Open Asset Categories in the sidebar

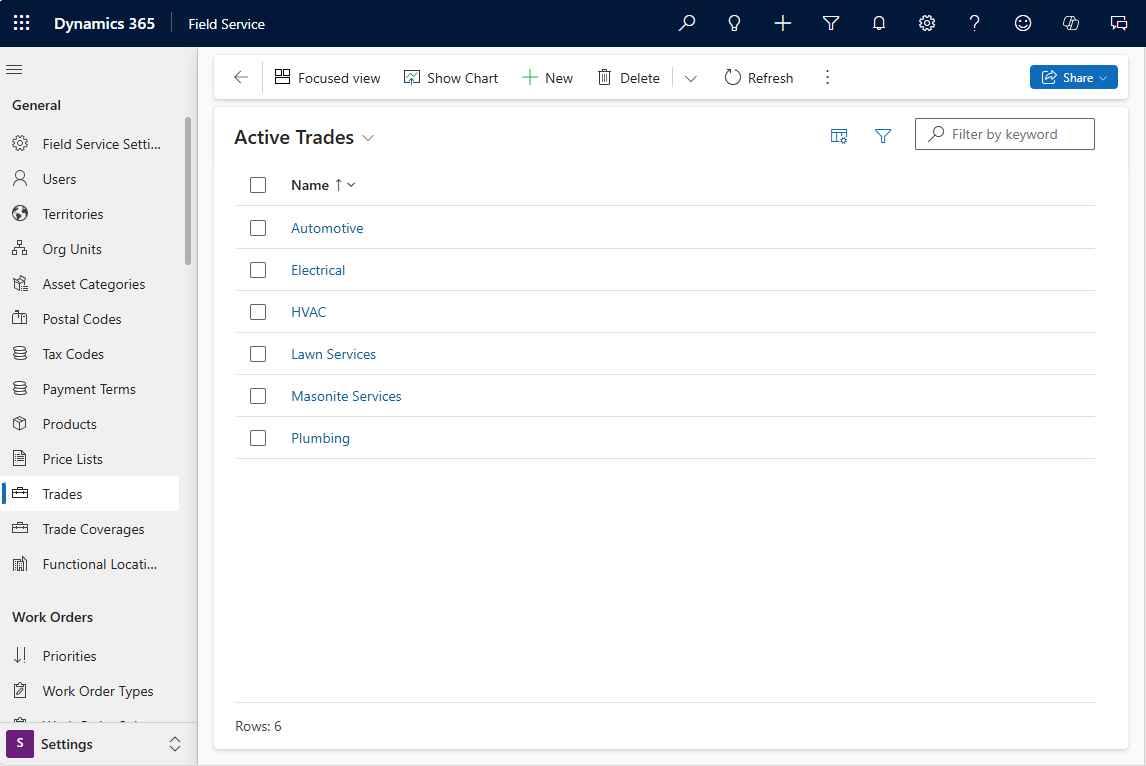pyautogui.click(x=91, y=284)
